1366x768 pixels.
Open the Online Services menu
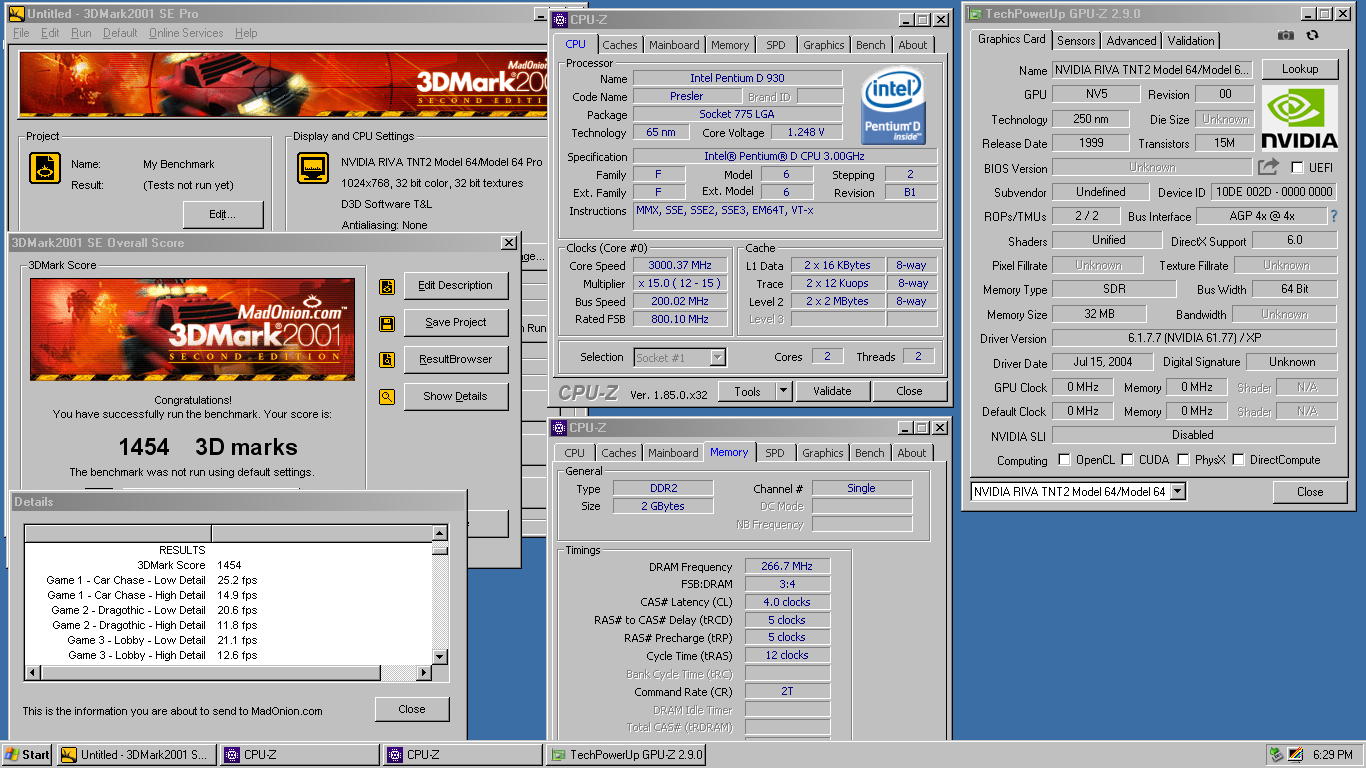pyautogui.click(x=186, y=33)
